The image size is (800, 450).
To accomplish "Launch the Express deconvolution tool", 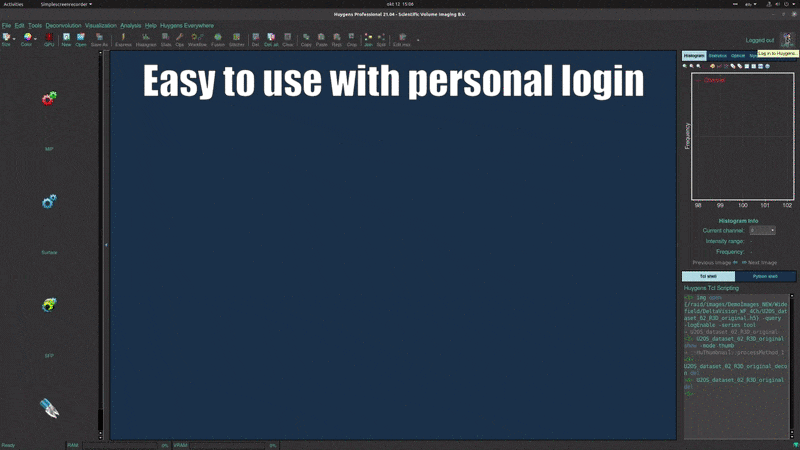I will [x=123, y=39].
